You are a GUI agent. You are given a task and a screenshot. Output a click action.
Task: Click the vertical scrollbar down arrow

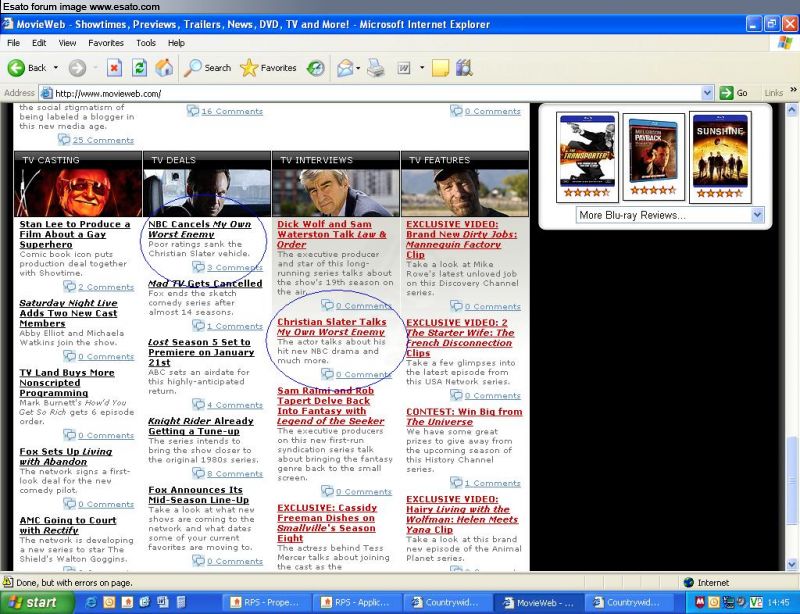click(792, 564)
